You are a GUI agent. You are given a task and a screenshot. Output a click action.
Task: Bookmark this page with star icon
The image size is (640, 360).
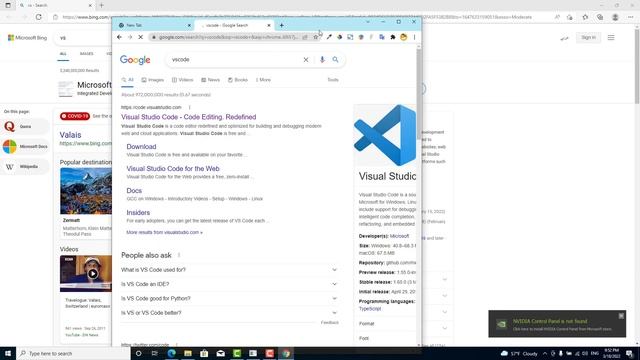pos(316,37)
